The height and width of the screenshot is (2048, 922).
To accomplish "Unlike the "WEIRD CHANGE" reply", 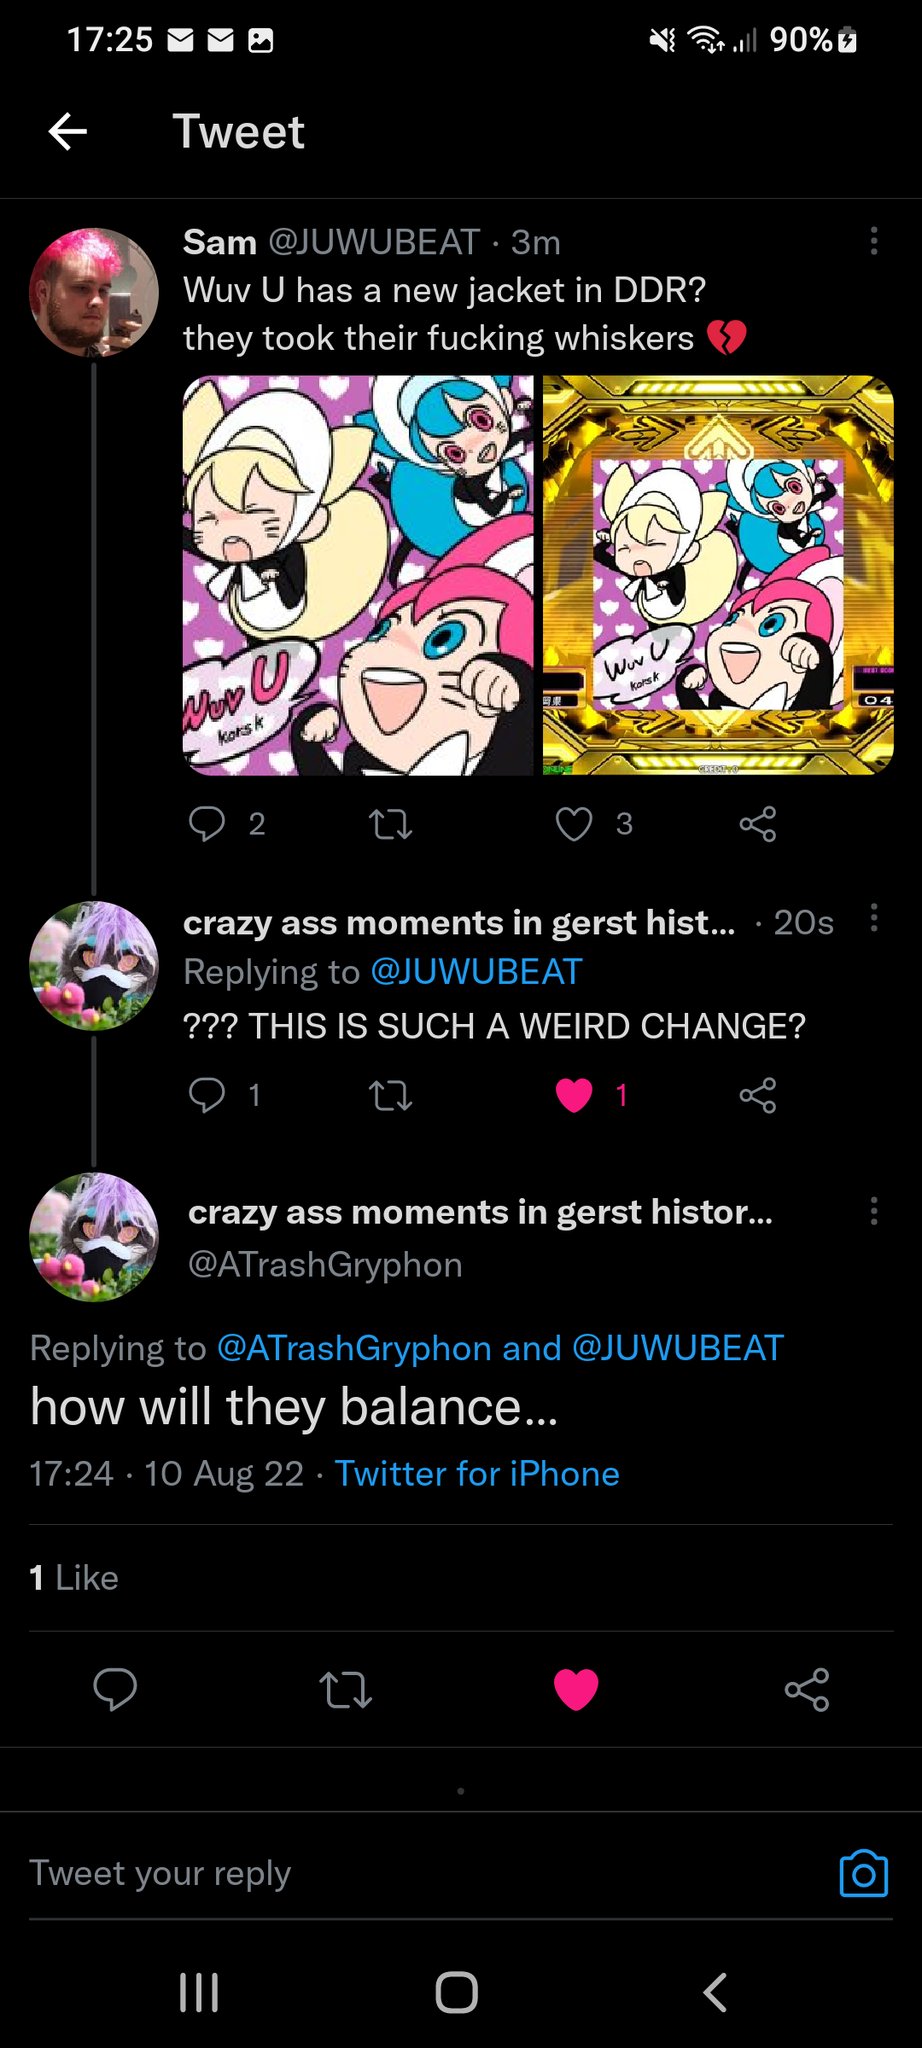I will point(574,1095).
